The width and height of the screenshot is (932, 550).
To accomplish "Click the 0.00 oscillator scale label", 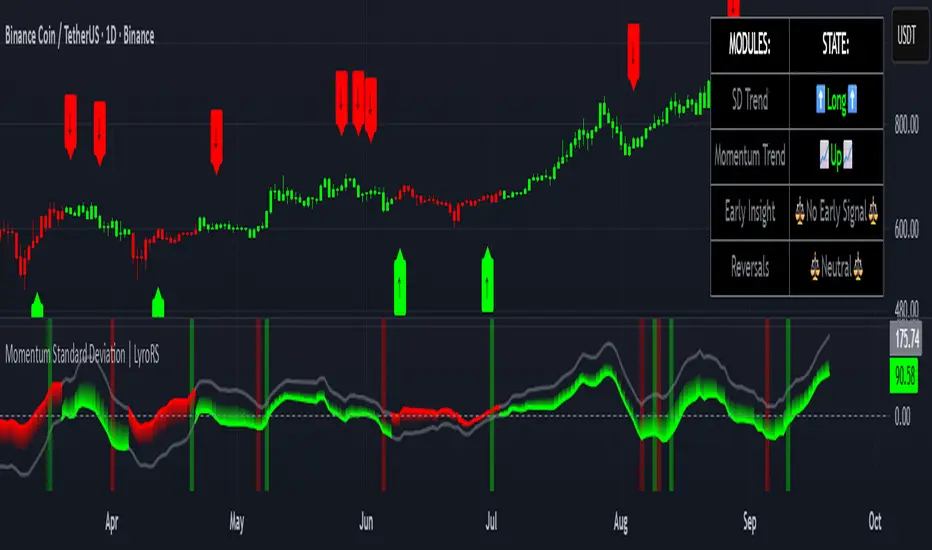I will click(902, 417).
